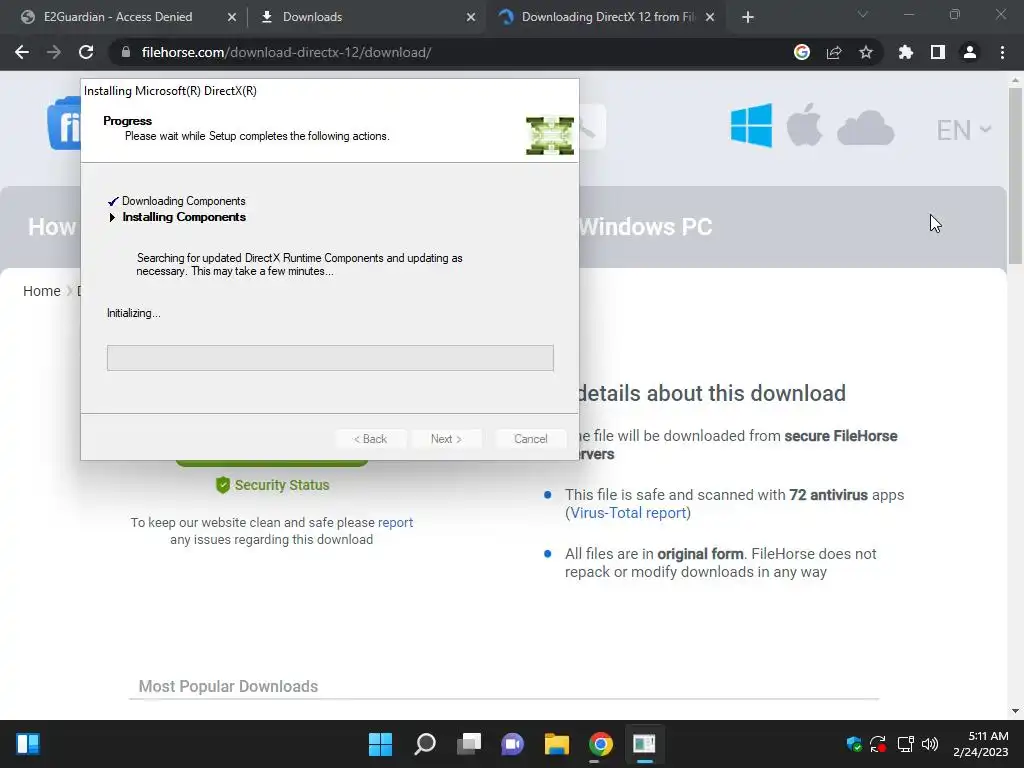Image resolution: width=1024 pixels, height=768 pixels.
Task: Click "Downloading Components" step text
Action: coord(184,201)
